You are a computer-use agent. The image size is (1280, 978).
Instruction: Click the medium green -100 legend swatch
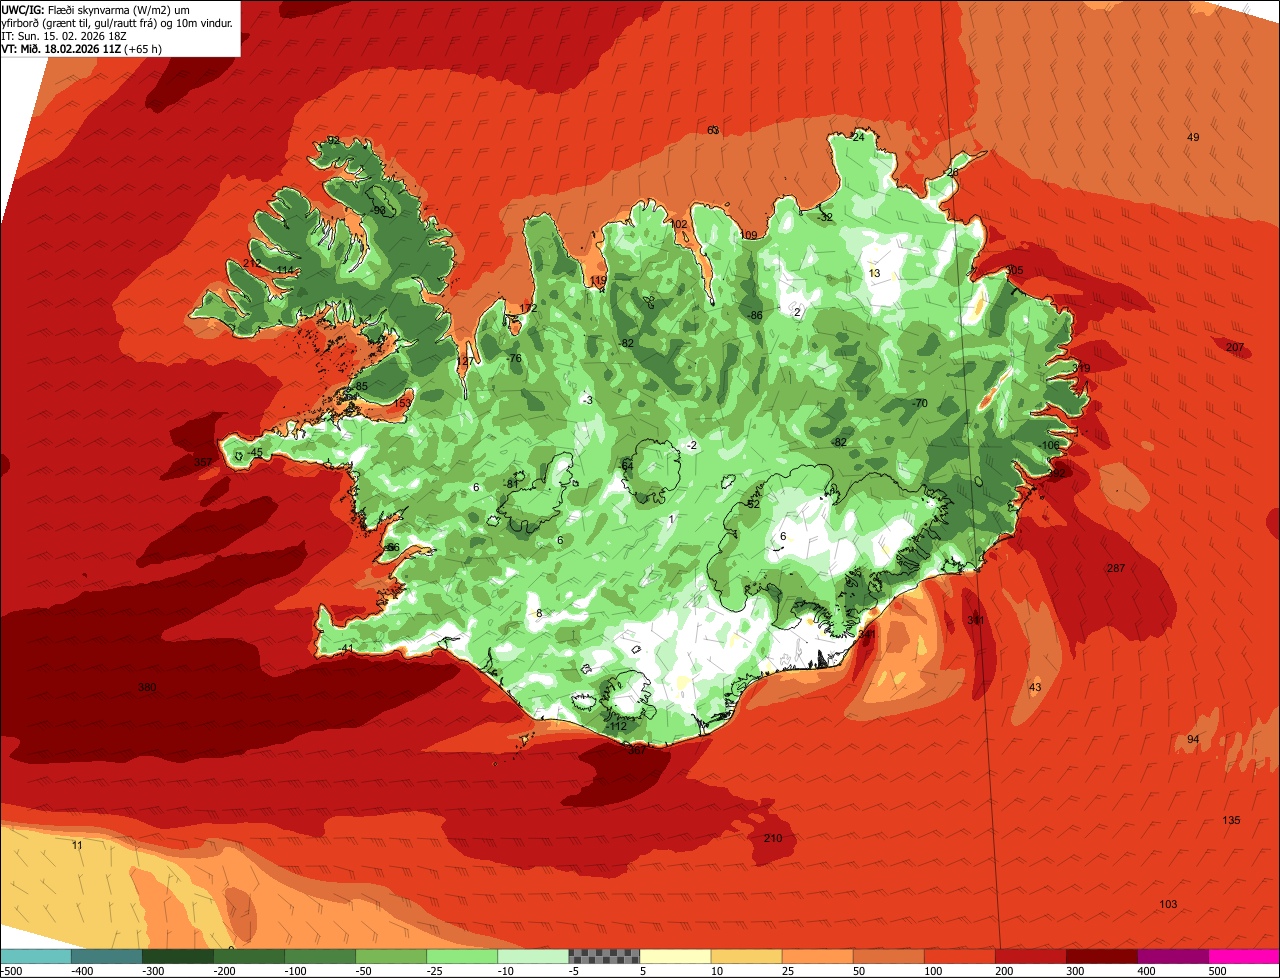[x=319, y=956]
